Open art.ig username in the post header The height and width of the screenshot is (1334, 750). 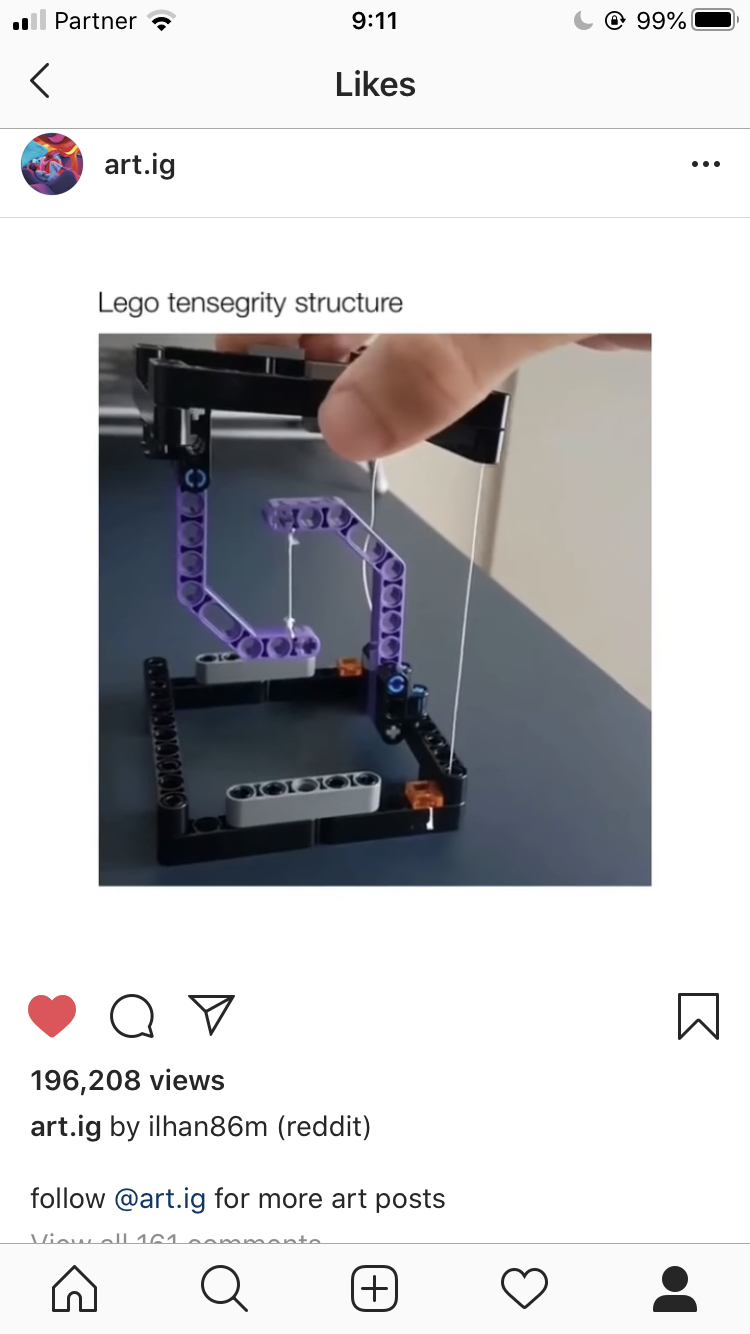140,165
